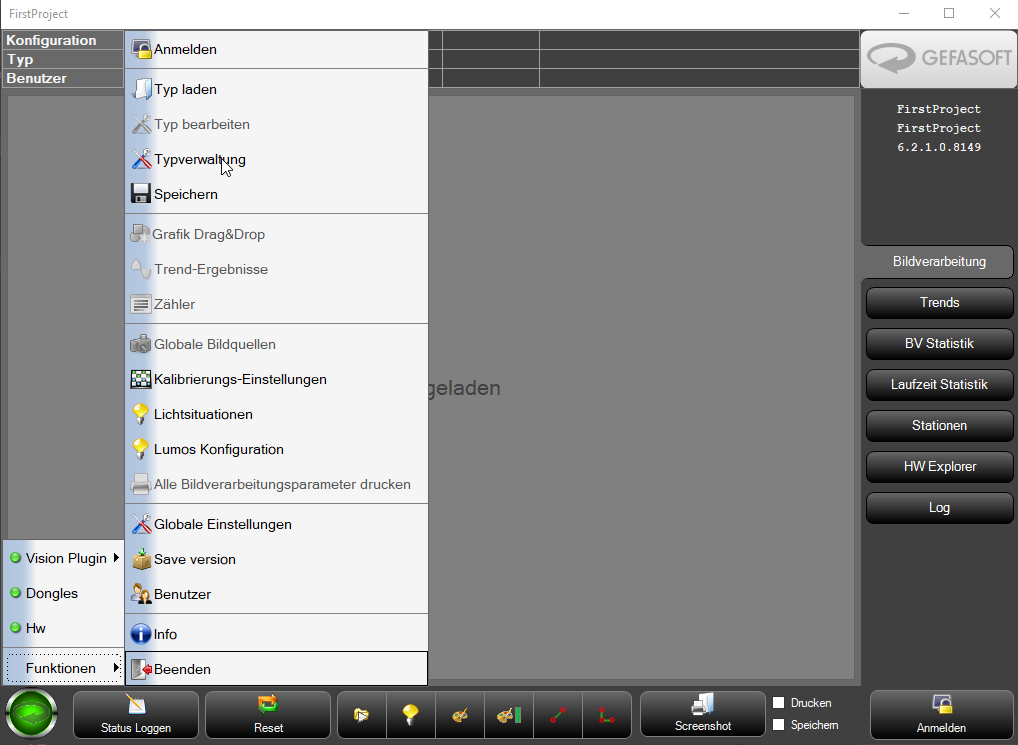Open the Trends panel button
This screenshot has height=745, width=1018.
[x=939, y=303]
